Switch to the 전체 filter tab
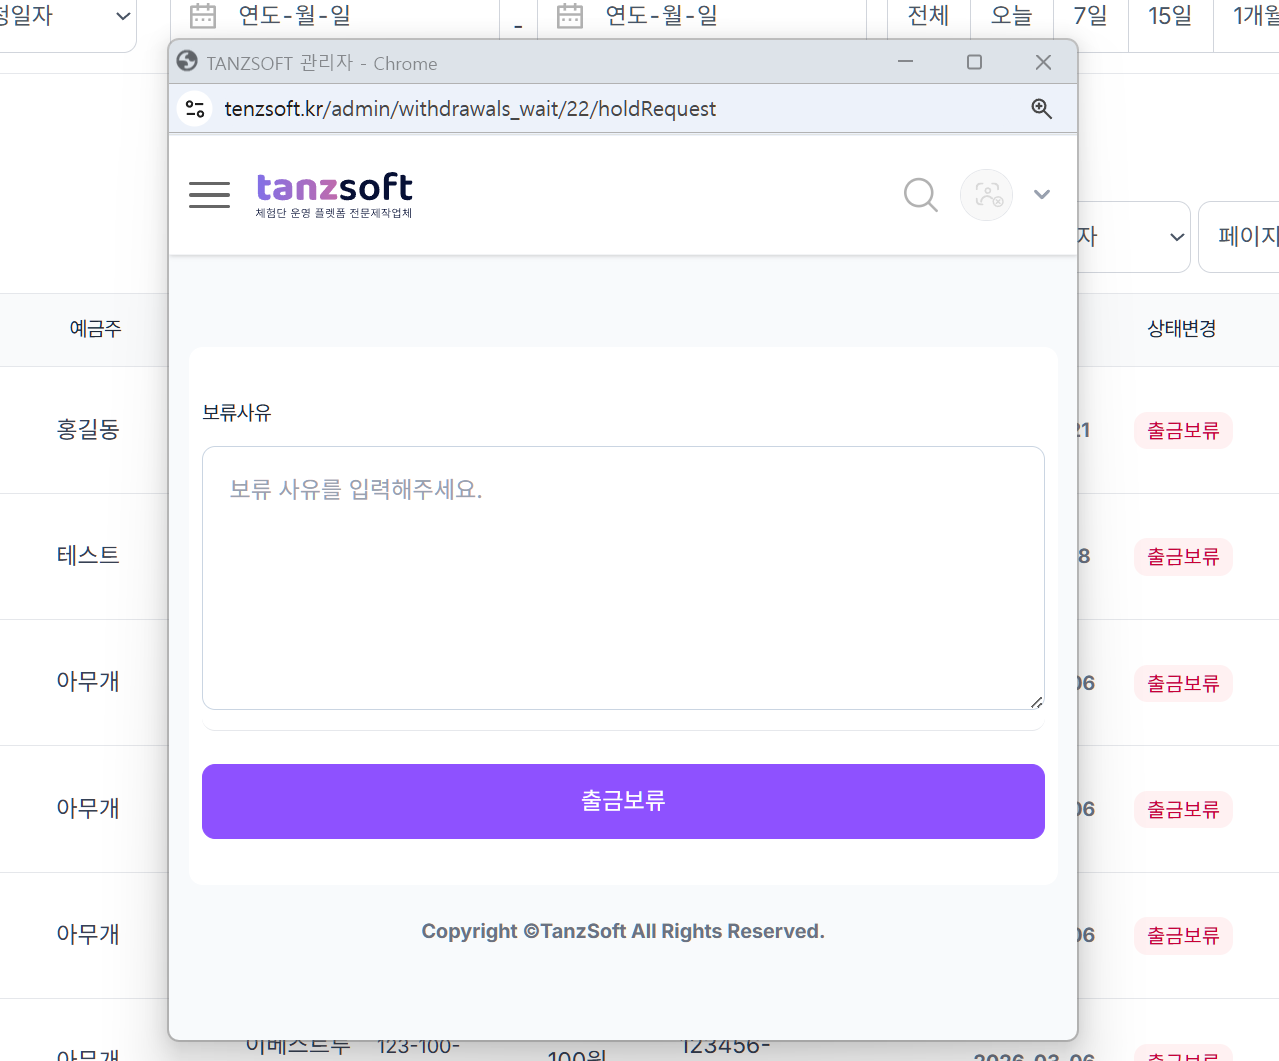The height and width of the screenshot is (1061, 1279). click(928, 15)
